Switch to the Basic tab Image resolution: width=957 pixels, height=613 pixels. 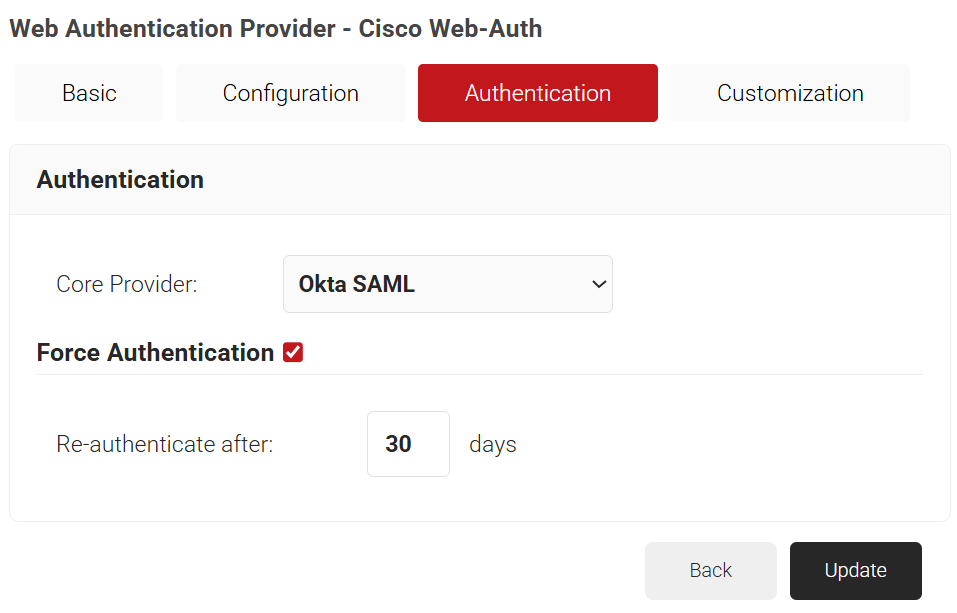click(89, 93)
